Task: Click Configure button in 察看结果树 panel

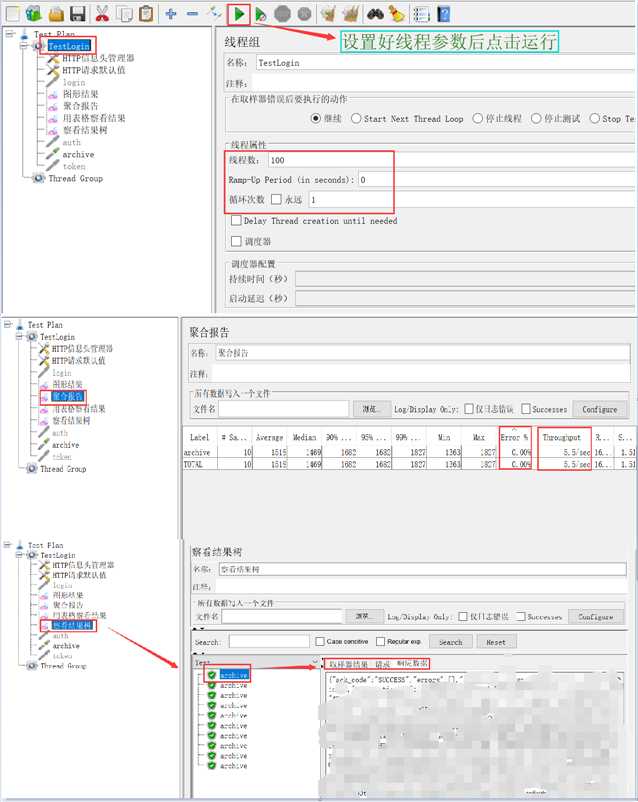Action: coord(596,617)
